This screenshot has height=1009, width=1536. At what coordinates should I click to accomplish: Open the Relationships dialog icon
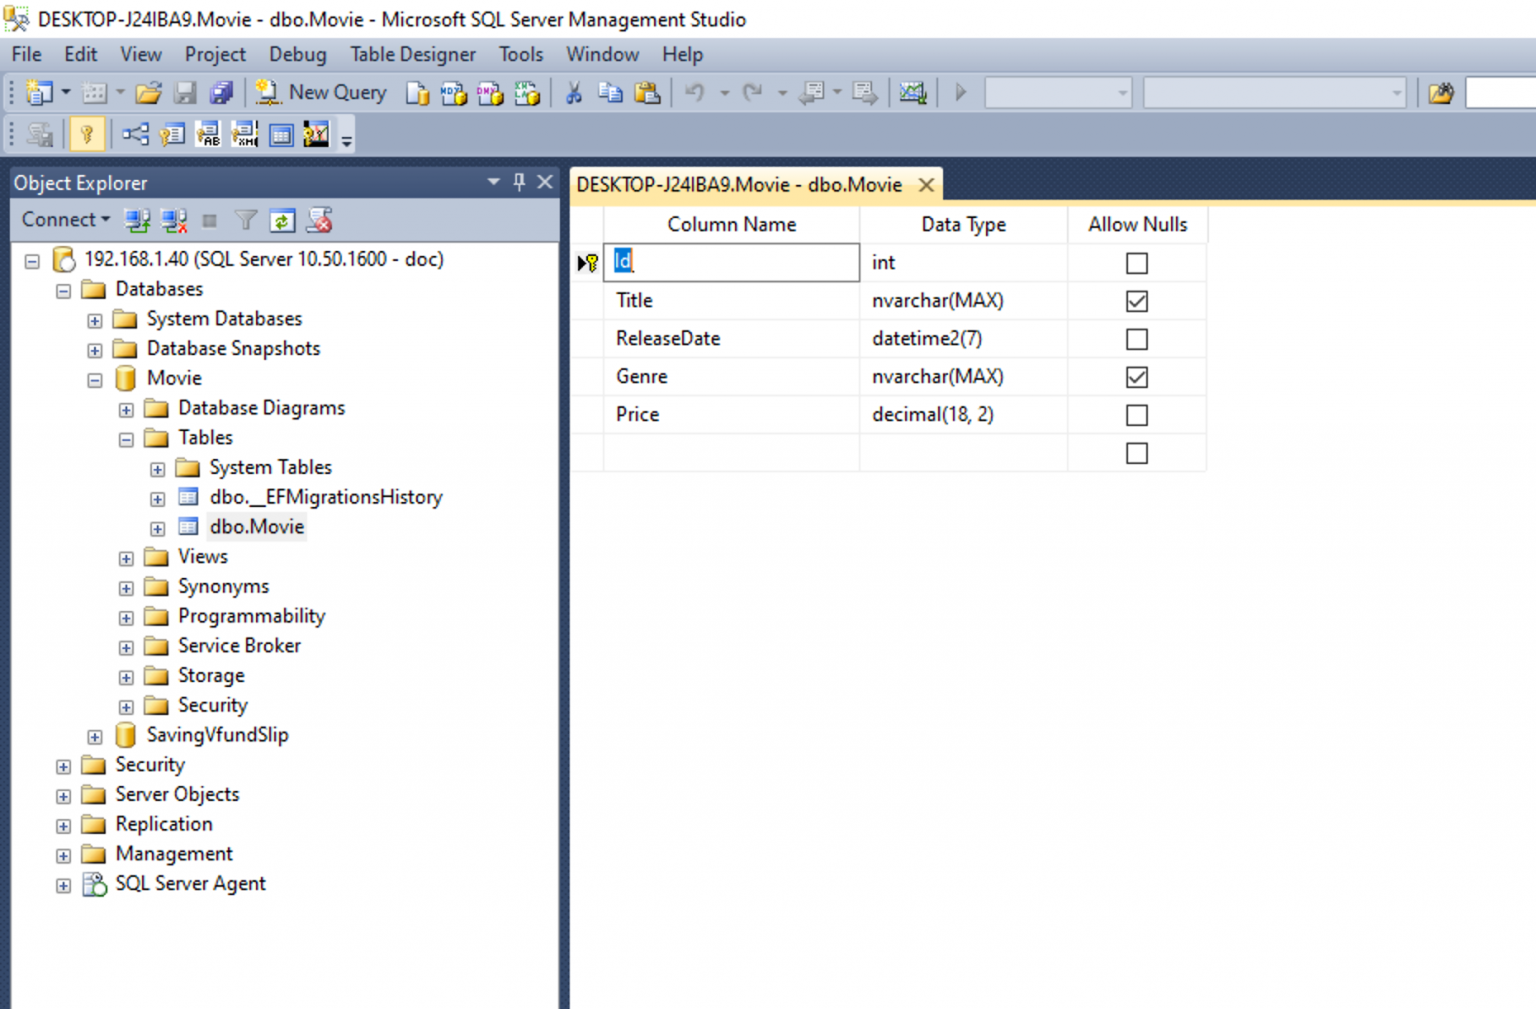135,134
